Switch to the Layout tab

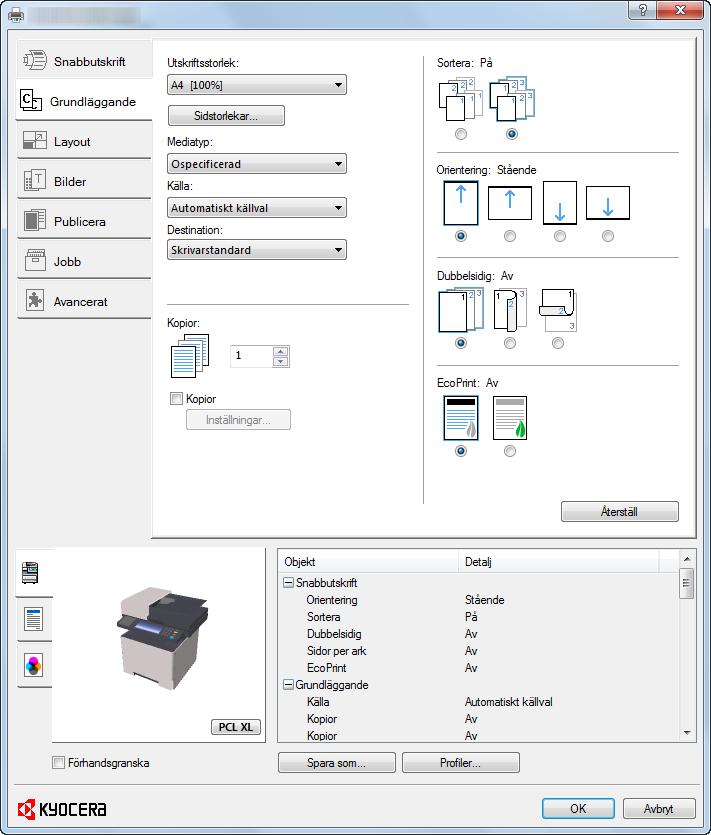pyautogui.click(x=84, y=142)
